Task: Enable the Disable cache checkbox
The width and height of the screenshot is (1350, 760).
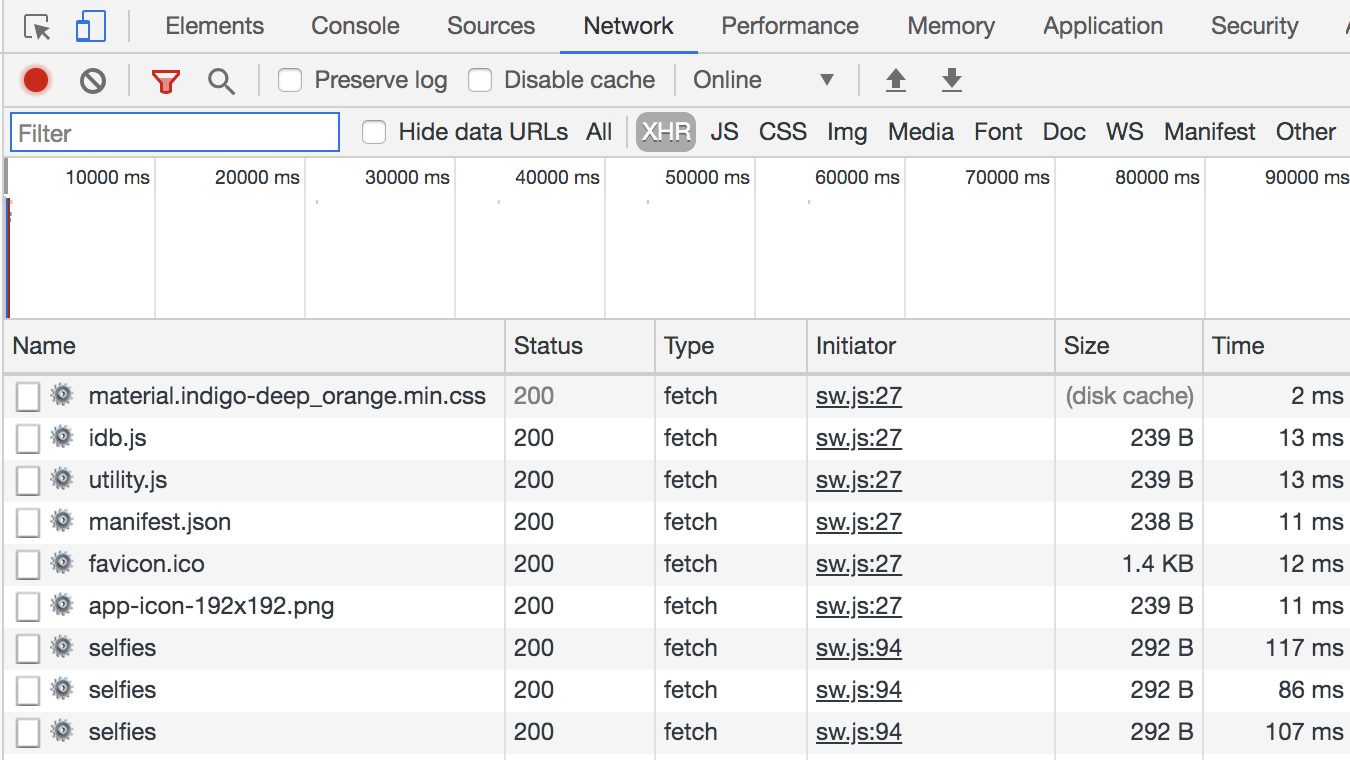Action: tap(480, 80)
